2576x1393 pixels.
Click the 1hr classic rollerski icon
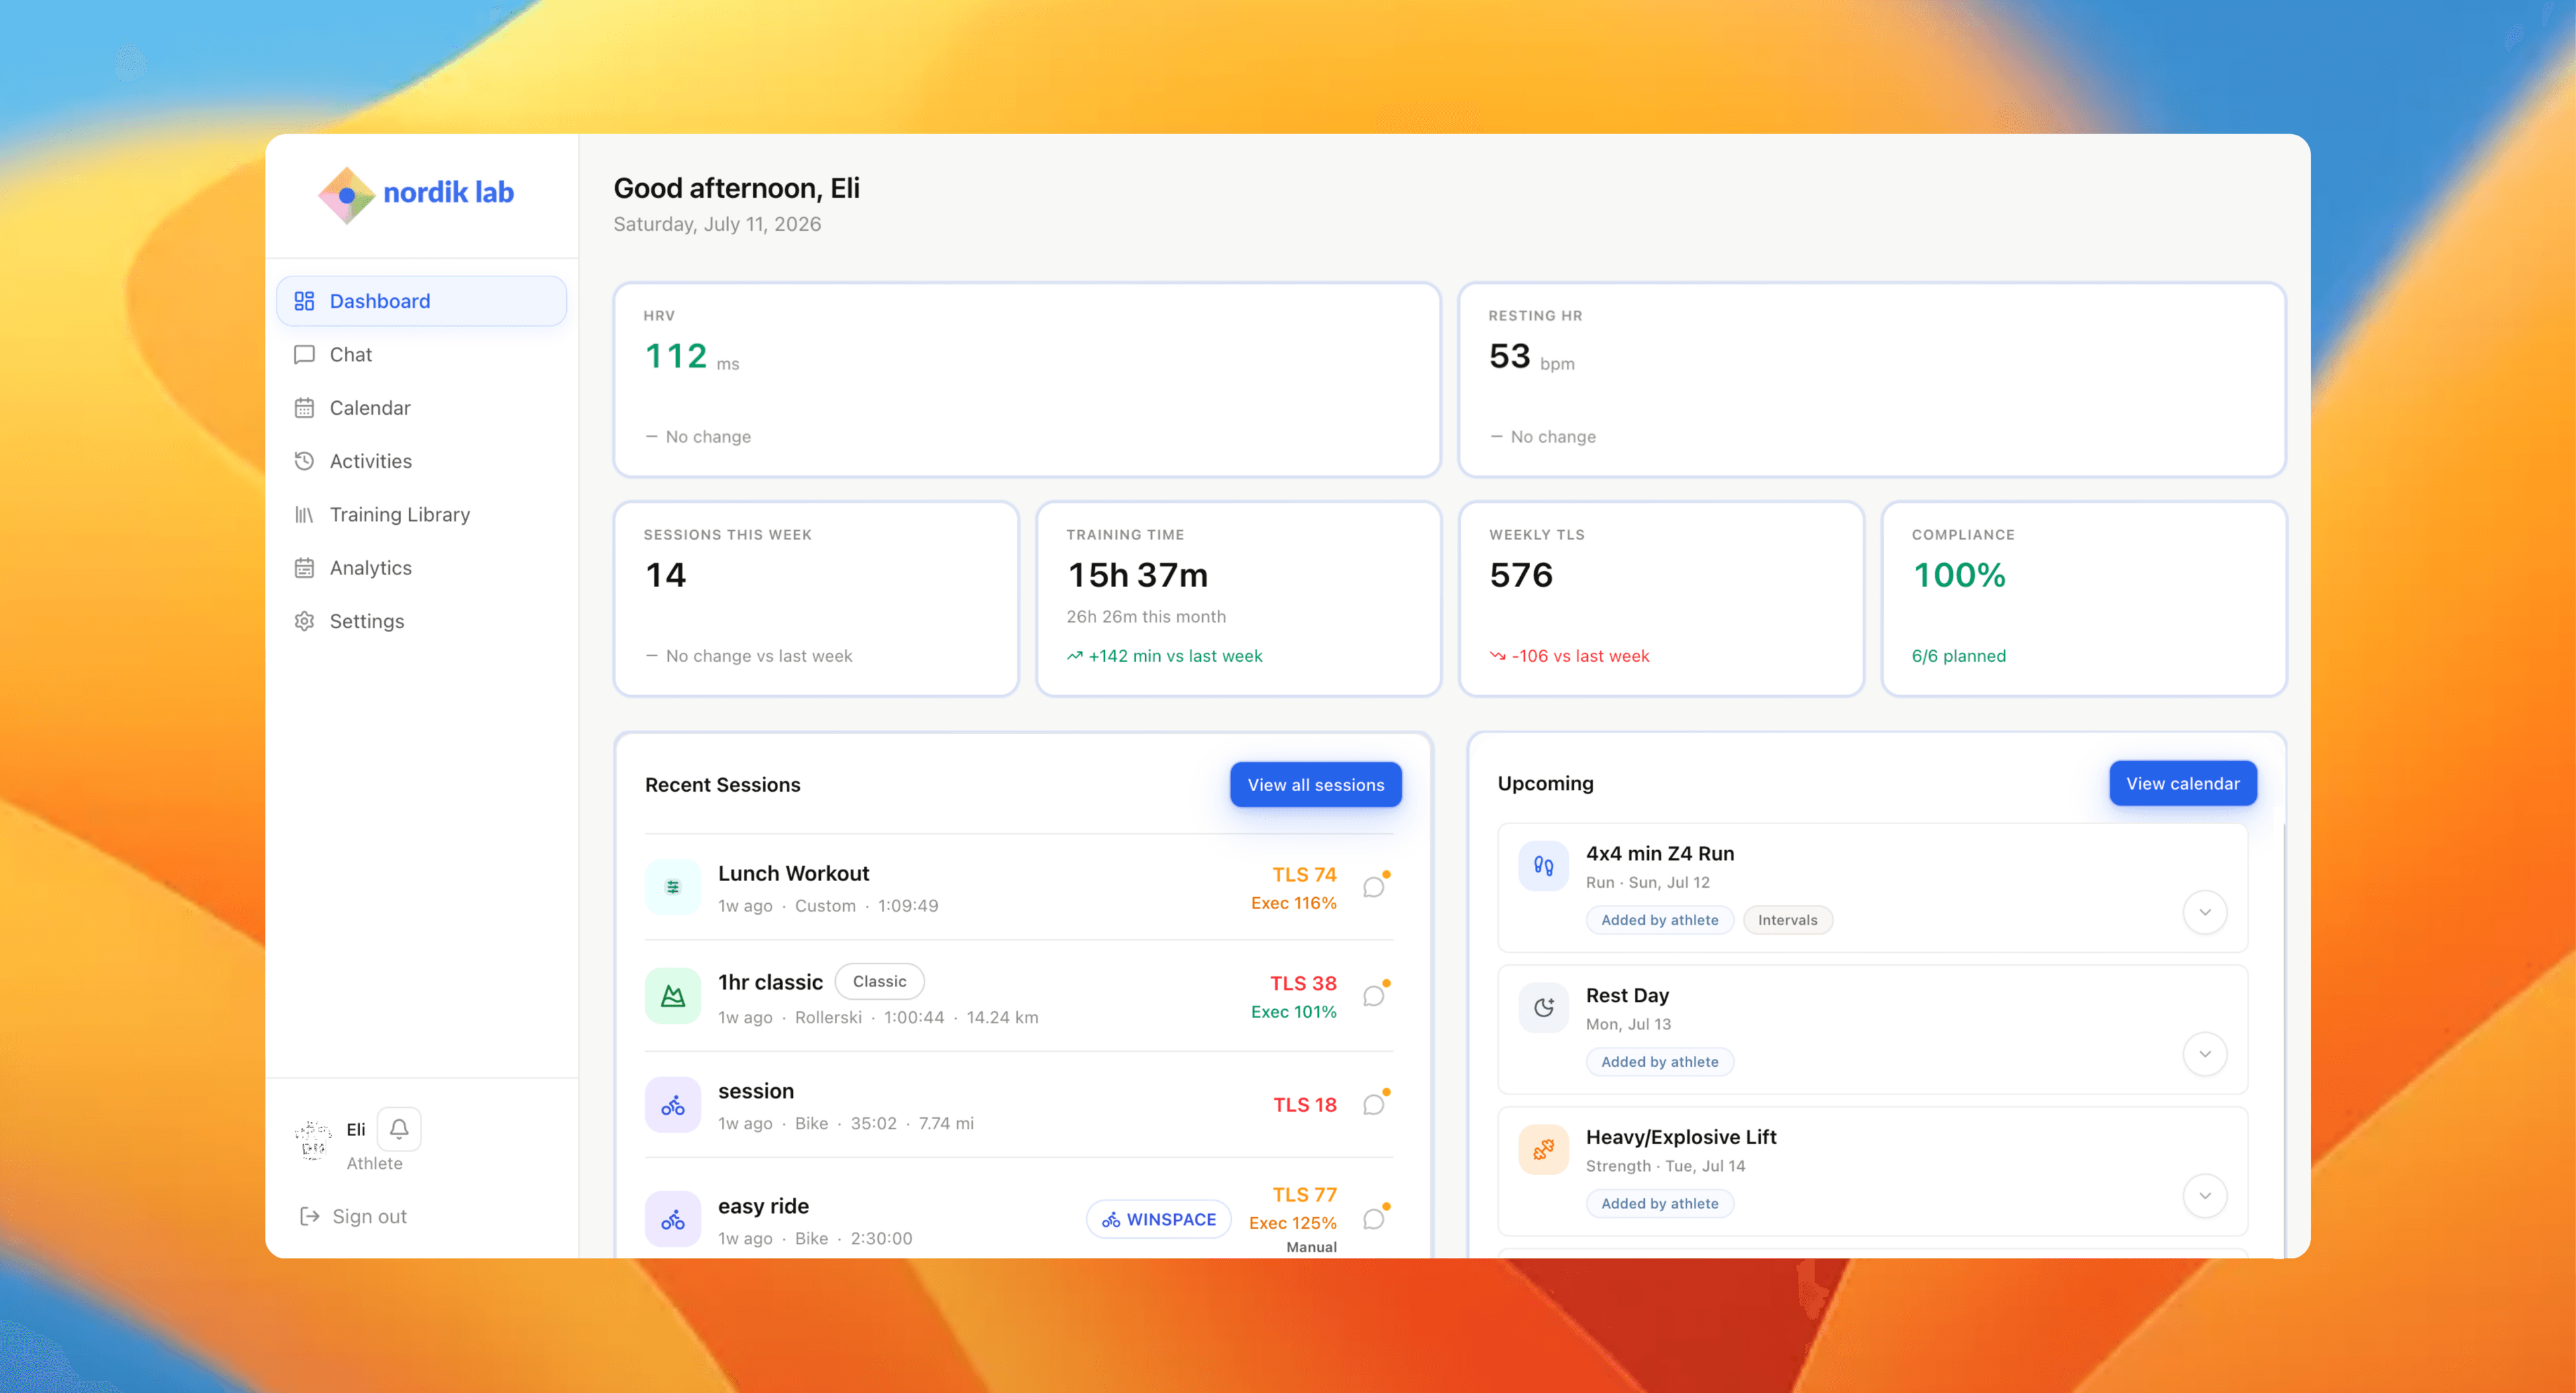(673, 996)
